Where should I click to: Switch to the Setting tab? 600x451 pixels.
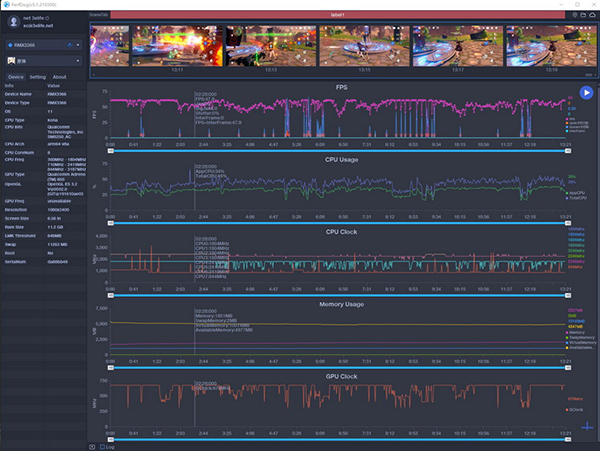tap(37, 76)
